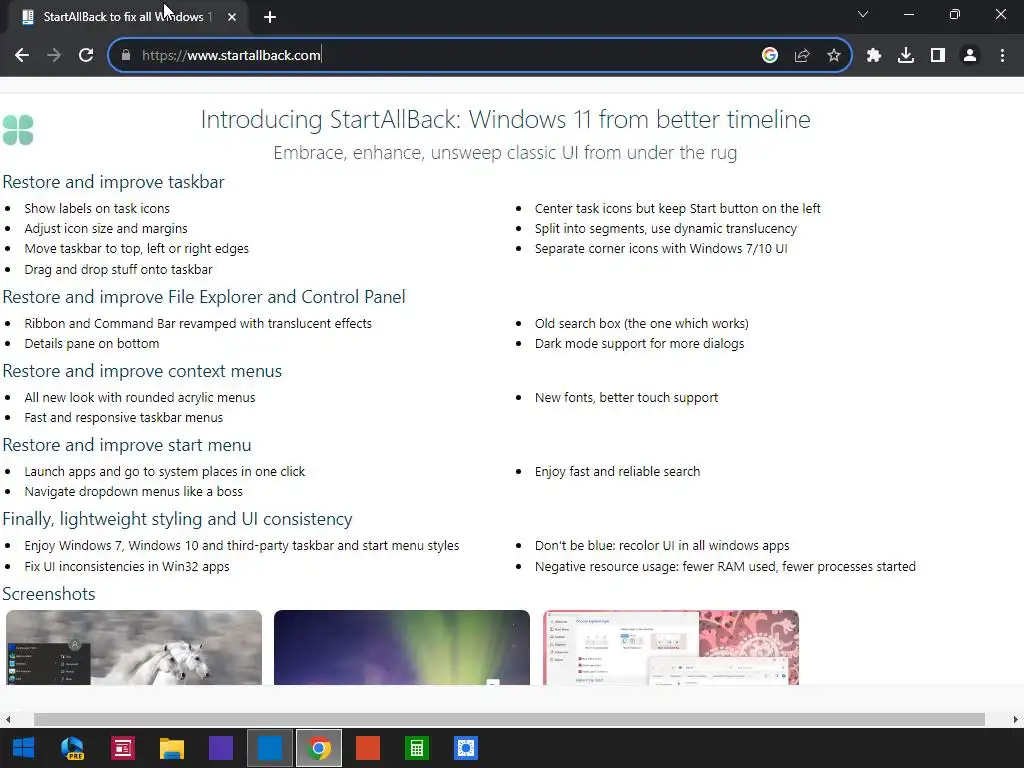The width and height of the screenshot is (1024, 768).
Task: Click 'Split into segments' list item
Action: [665, 229]
